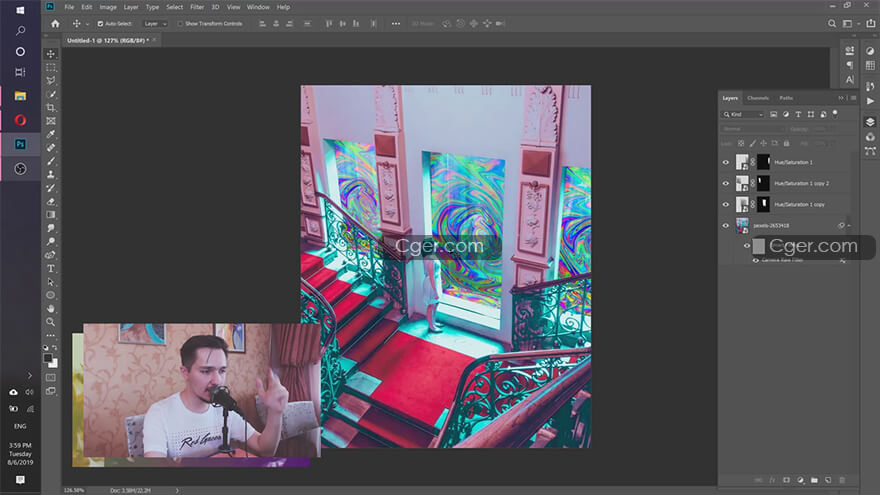Toggle Camera Raw Filter visibility eye
This screenshot has height=495, width=880.
pyautogui.click(x=755, y=260)
